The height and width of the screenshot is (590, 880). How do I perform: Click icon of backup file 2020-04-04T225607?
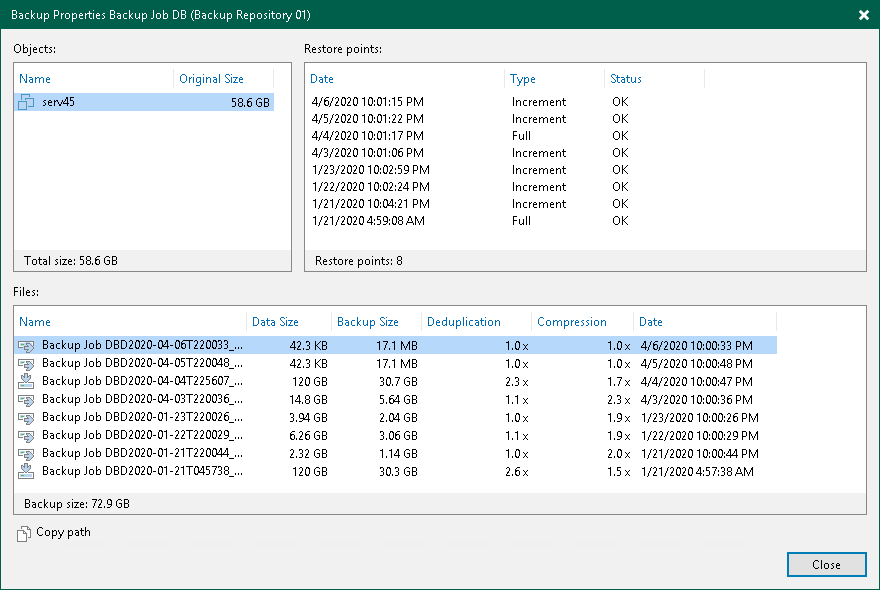click(27, 381)
